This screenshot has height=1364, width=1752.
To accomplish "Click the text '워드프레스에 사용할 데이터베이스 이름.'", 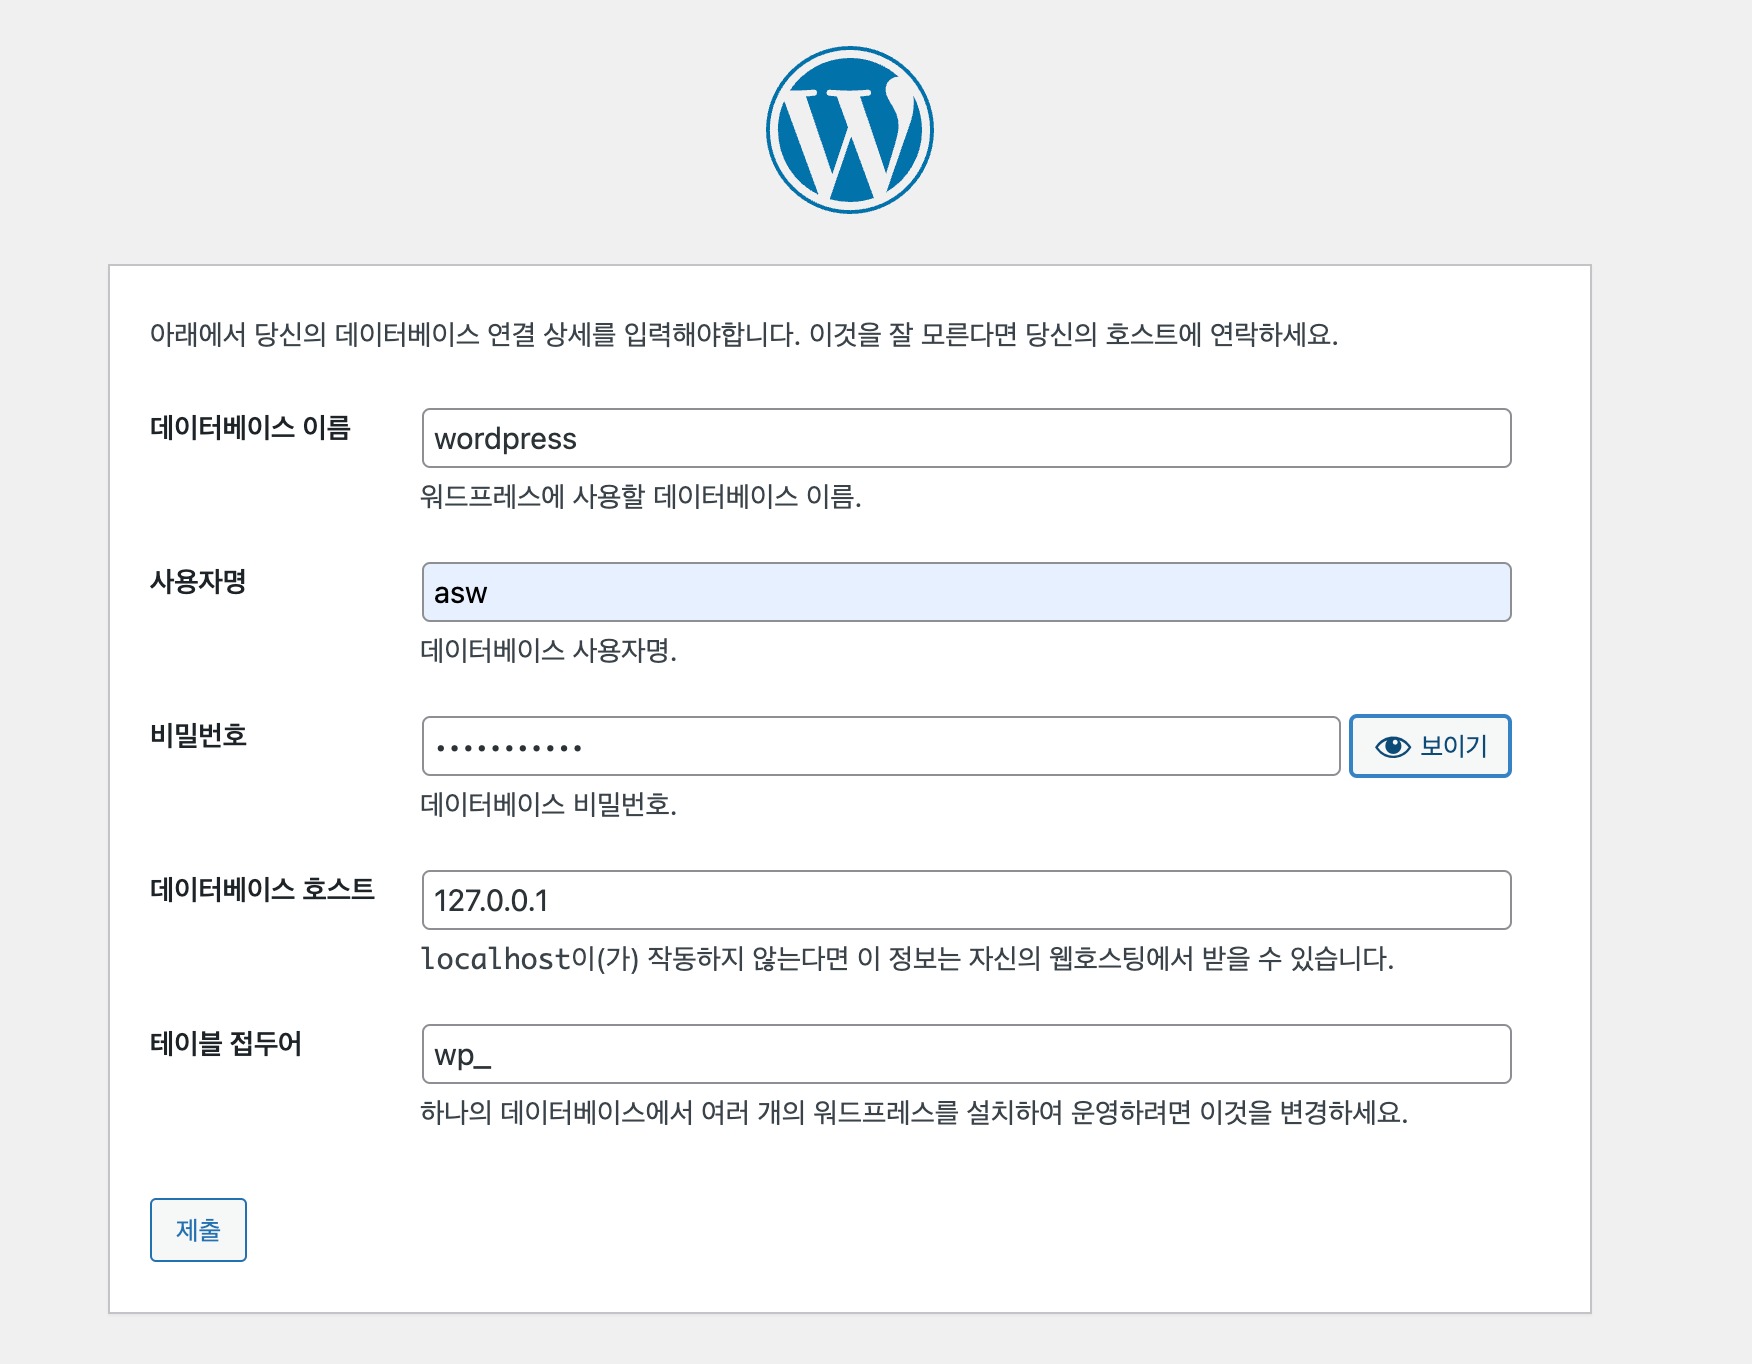I will [641, 497].
